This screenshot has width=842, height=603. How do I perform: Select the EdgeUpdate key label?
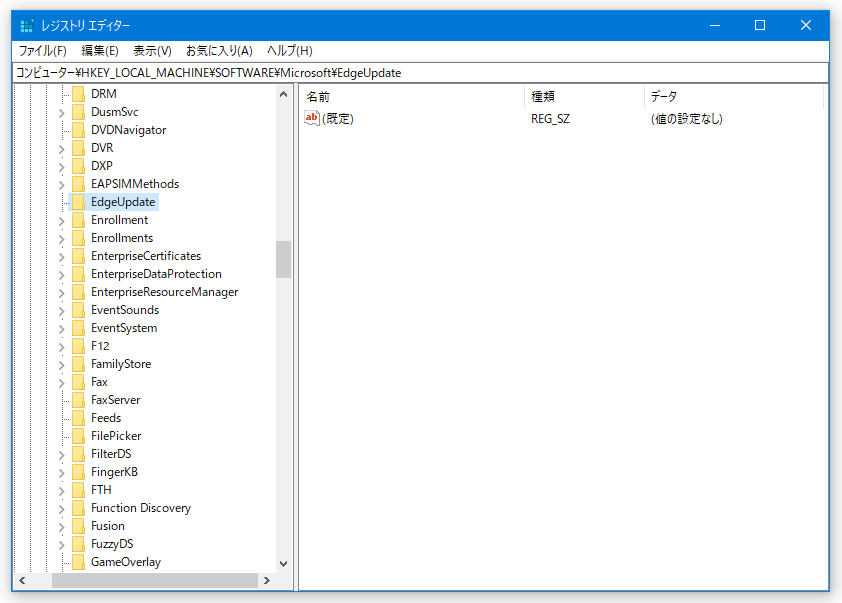coord(123,202)
